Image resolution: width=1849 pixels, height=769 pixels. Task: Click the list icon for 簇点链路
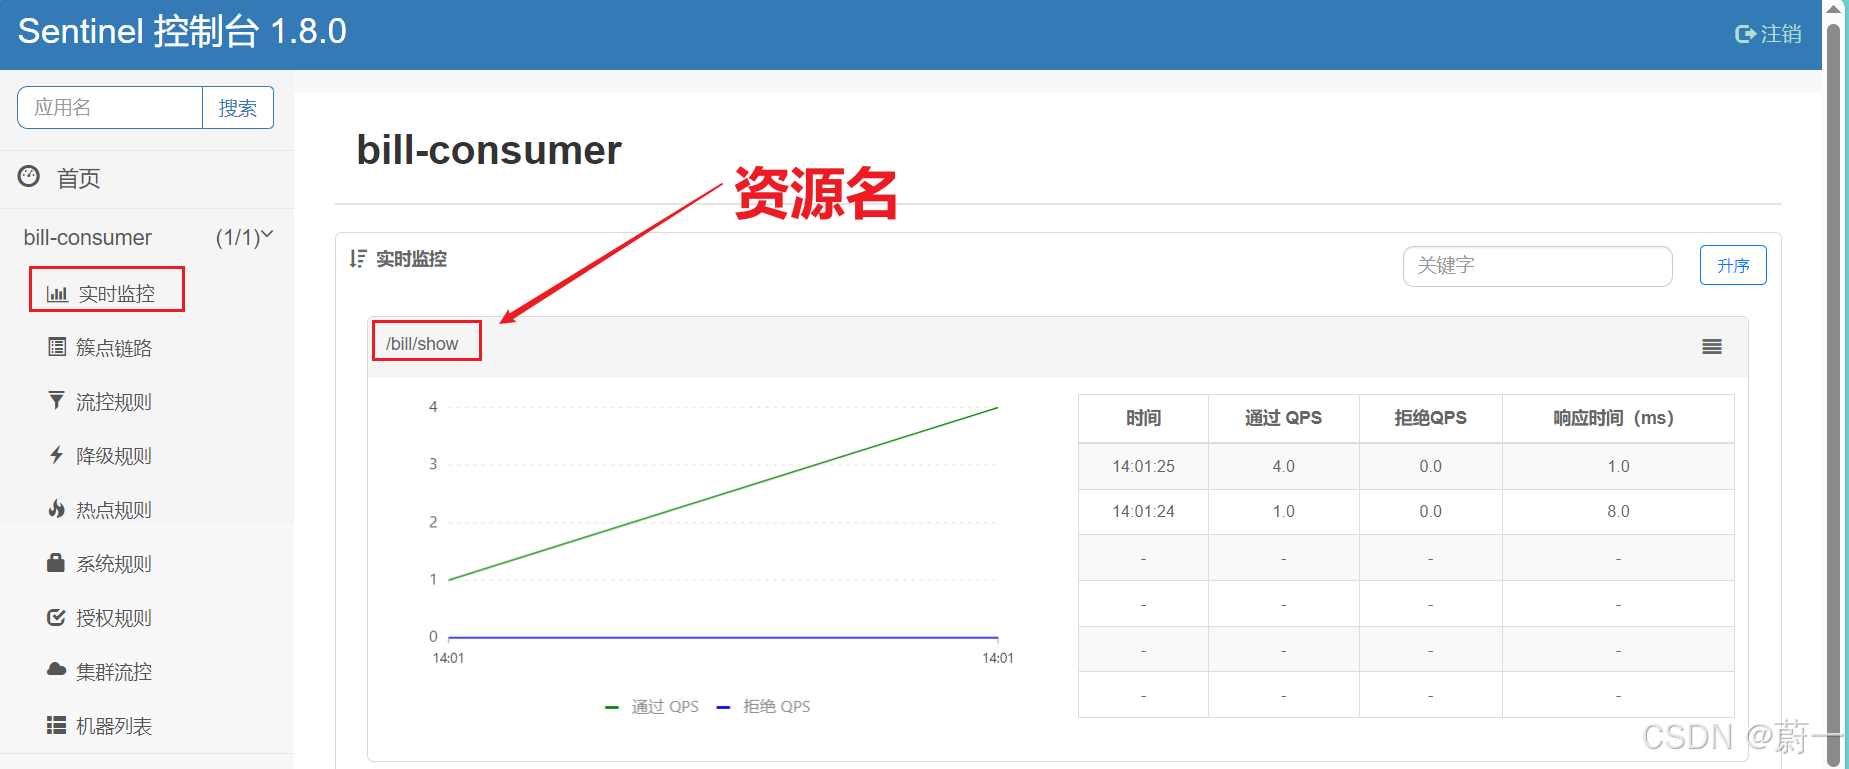[57, 347]
